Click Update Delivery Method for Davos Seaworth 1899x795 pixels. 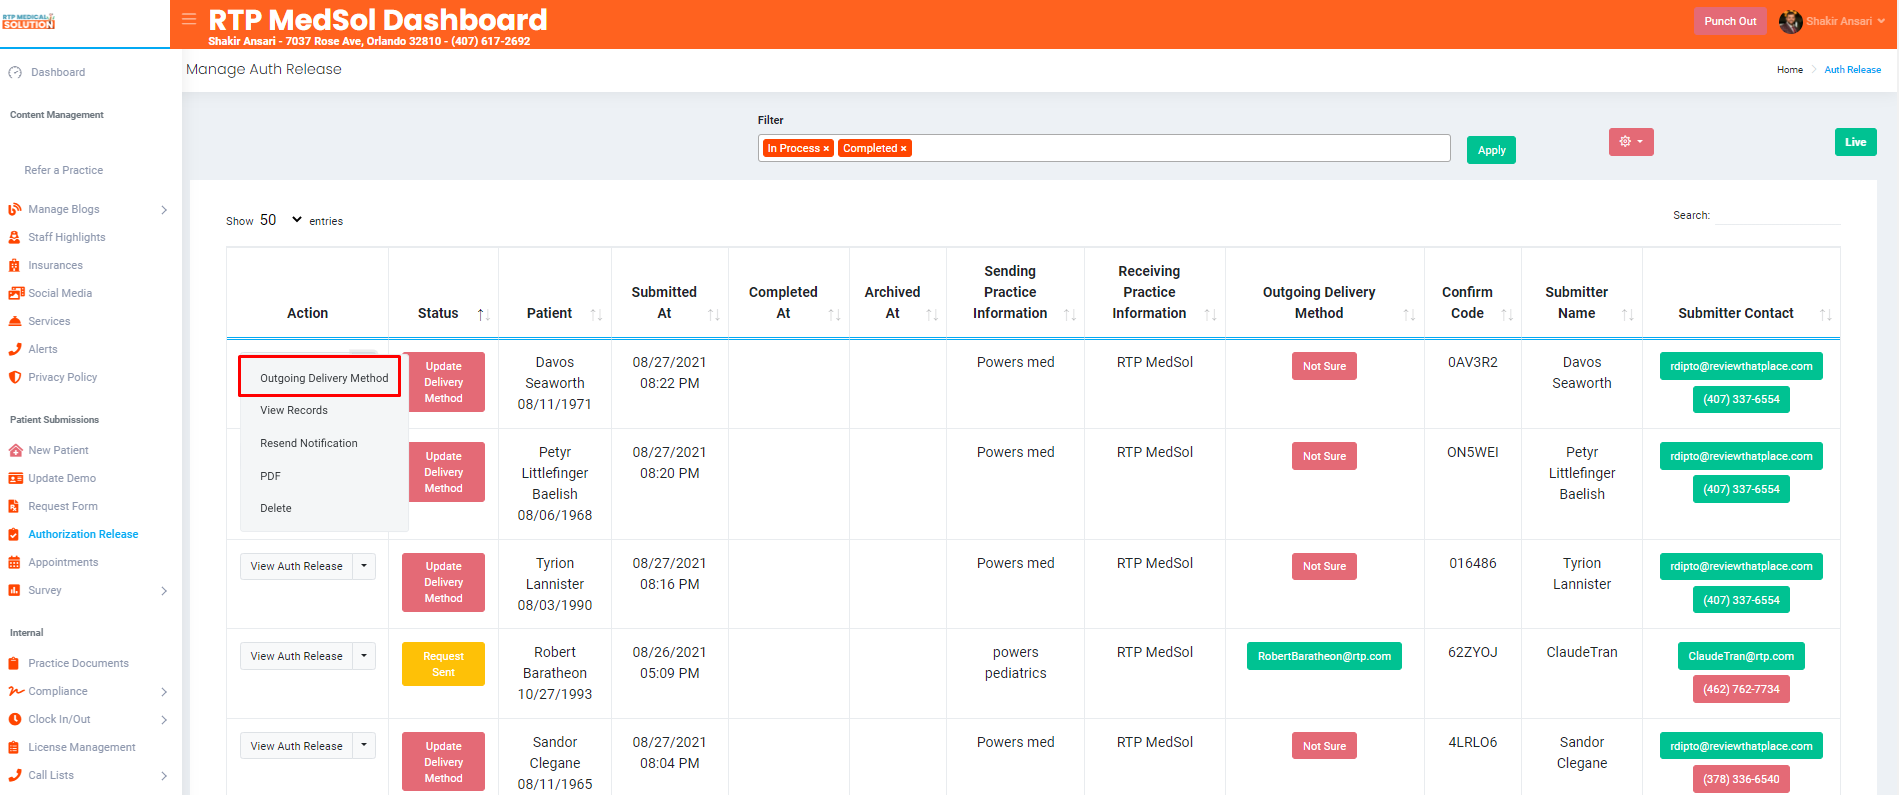(x=443, y=382)
